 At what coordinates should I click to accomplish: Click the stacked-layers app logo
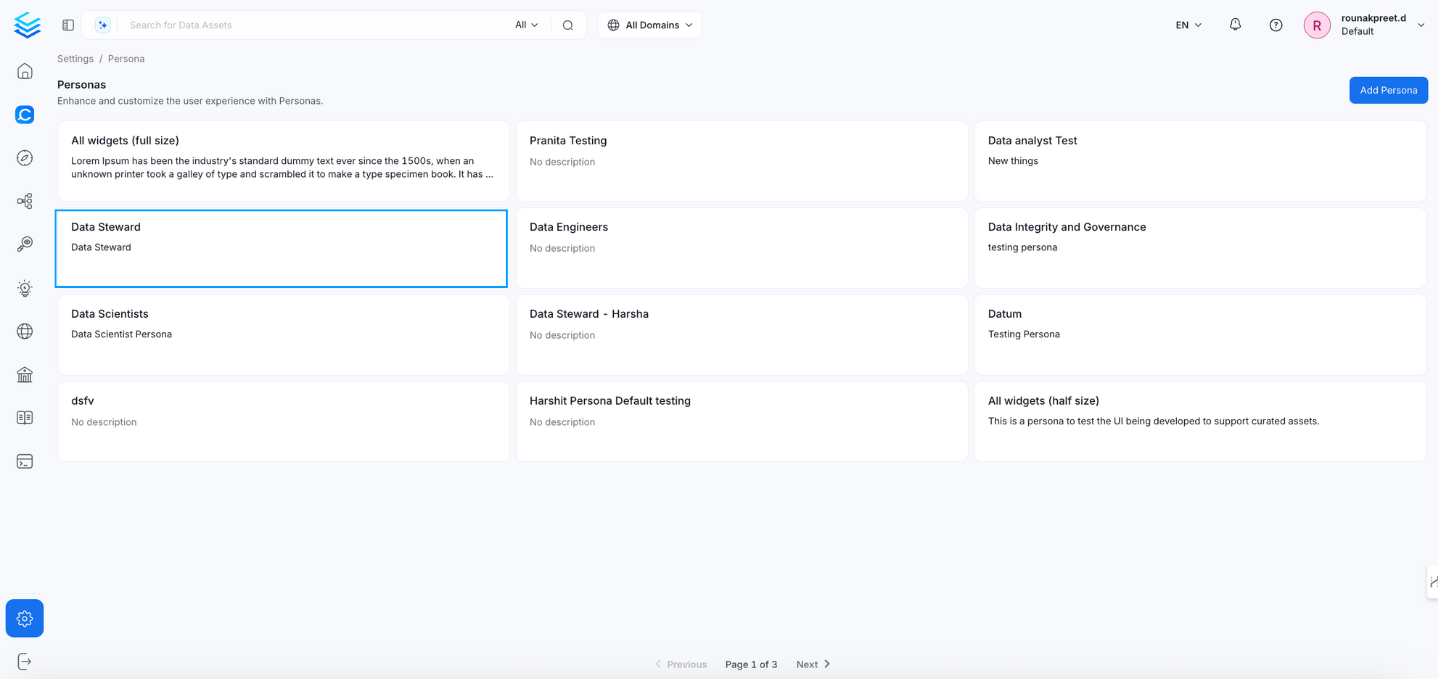(27, 25)
